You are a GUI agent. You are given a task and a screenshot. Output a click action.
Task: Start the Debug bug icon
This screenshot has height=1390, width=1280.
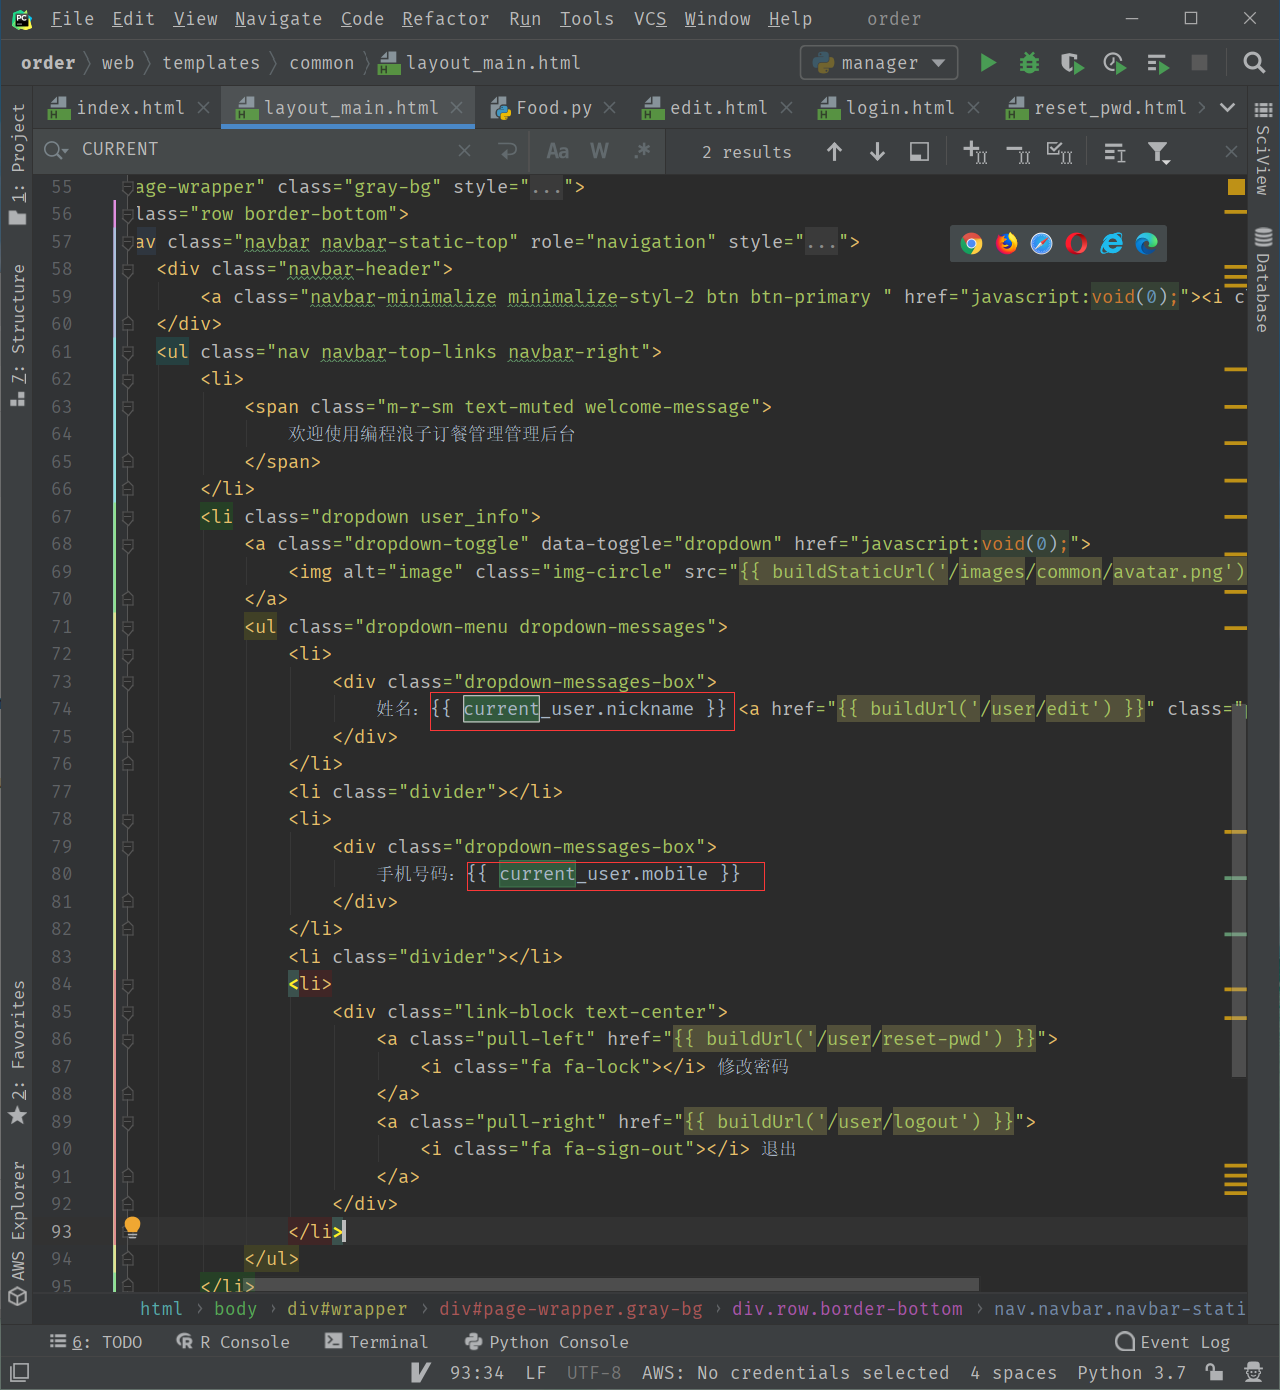1029,63
